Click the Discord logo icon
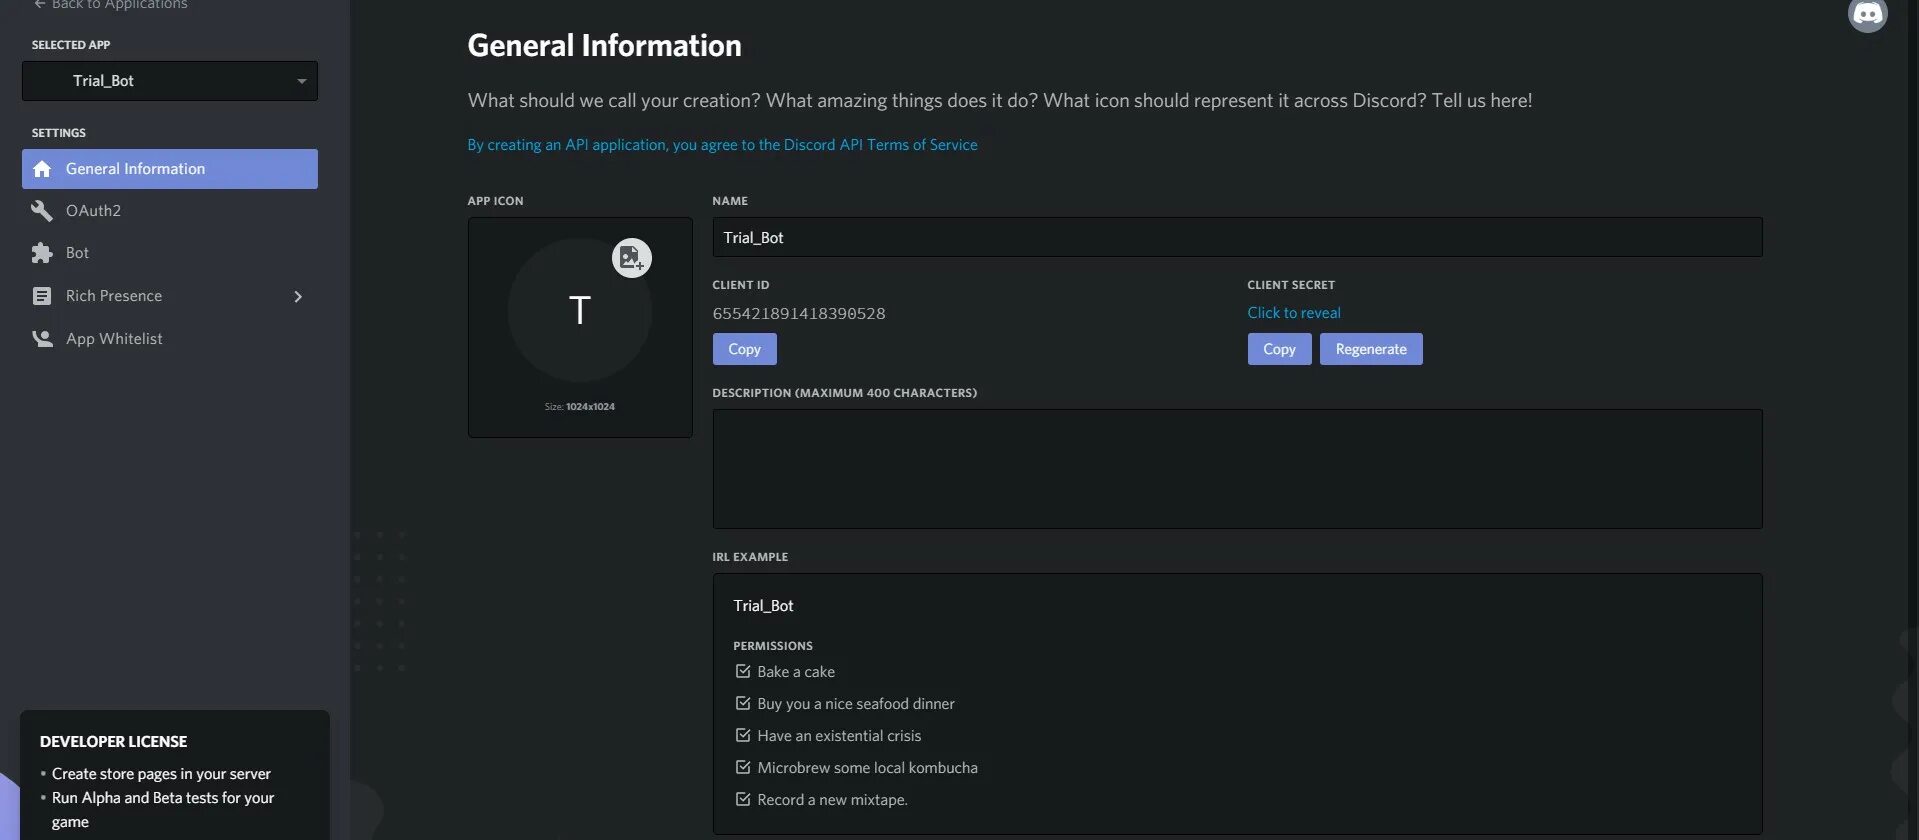1919x840 pixels. pos(1867,13)
